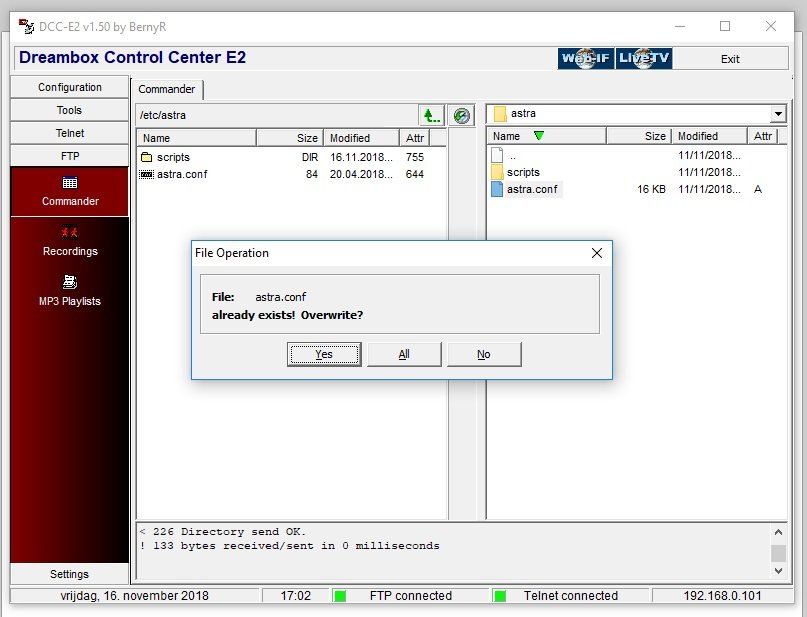Open the MP3 Playlists sidebar icon

pos(70,282)
